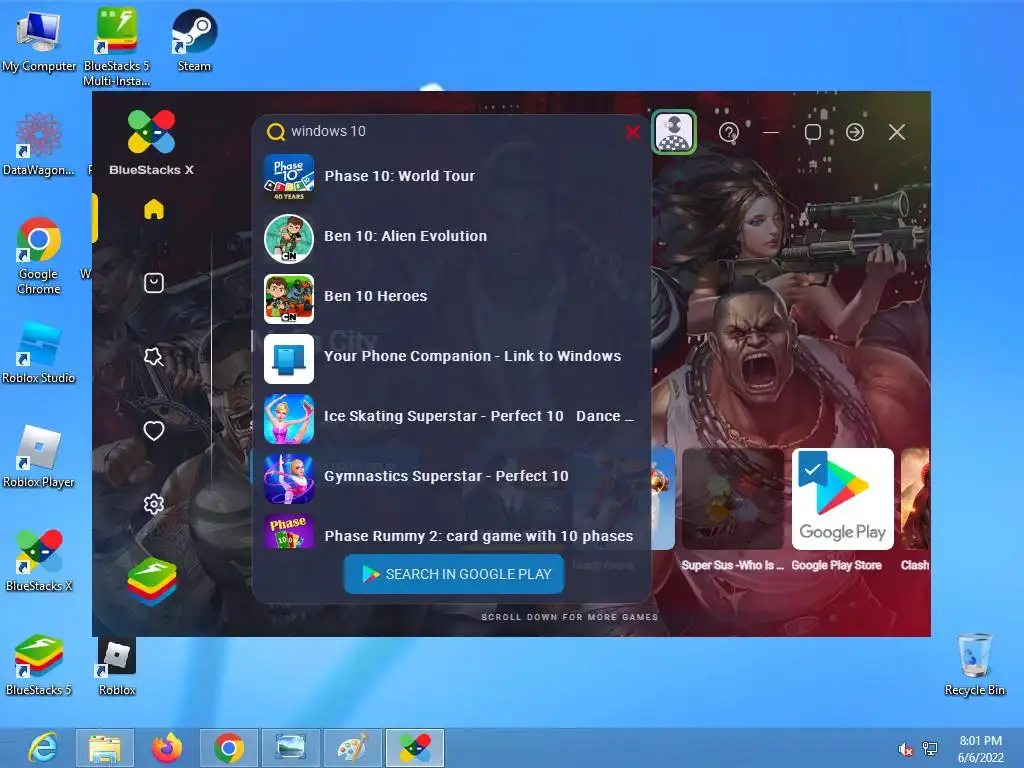Open the Favorites heart icon in sidebar
Image resolution: width=1024 pixels, height=768 pixels.
[x=153, y=430]
